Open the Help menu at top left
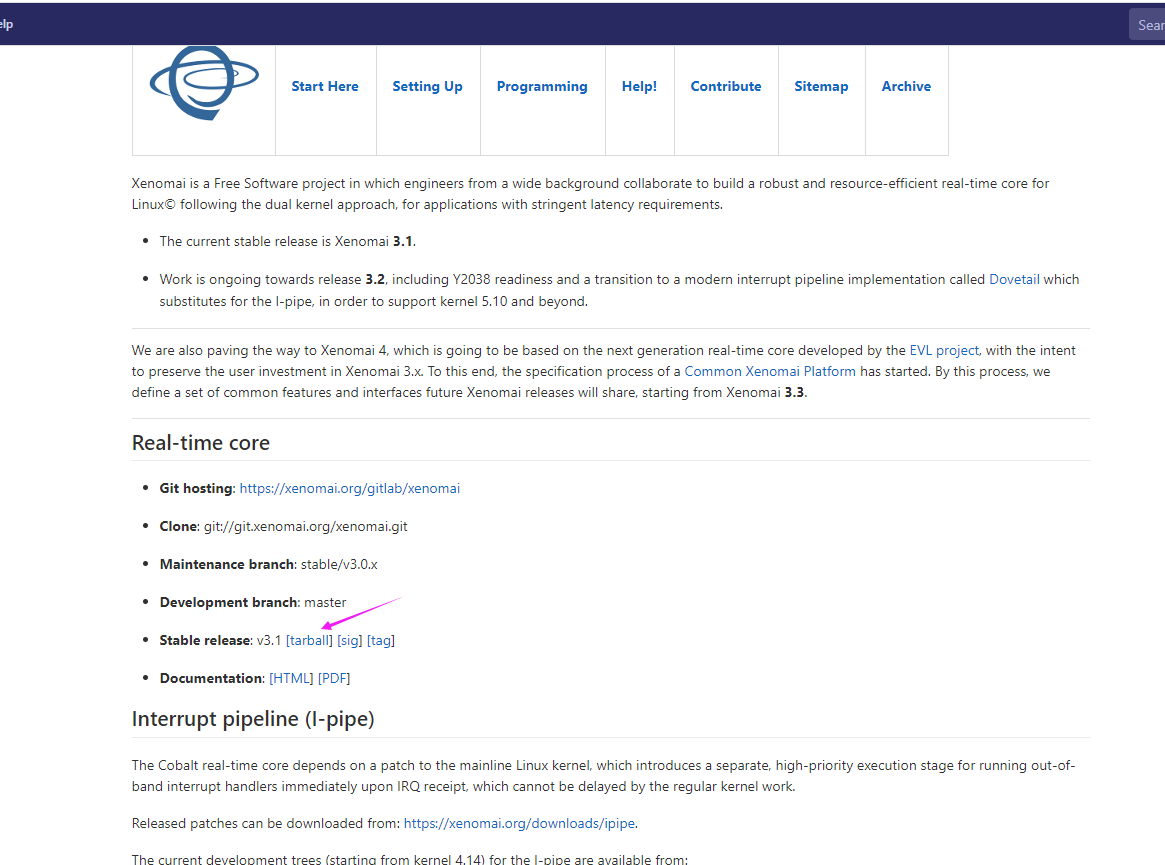The image size is (1165, 865). point(5,23)
